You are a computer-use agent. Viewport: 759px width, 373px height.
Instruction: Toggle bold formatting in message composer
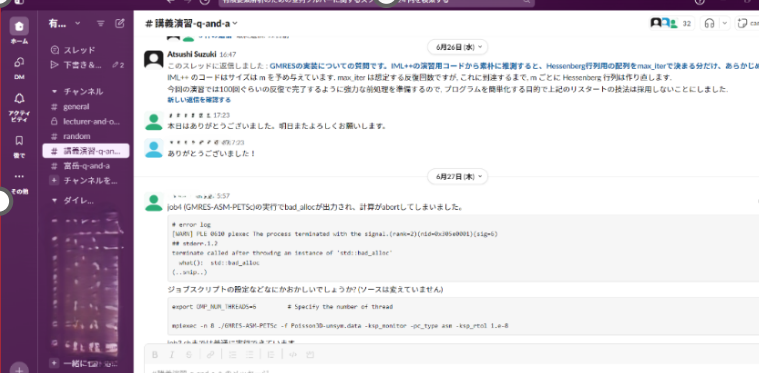click(155, 355)
